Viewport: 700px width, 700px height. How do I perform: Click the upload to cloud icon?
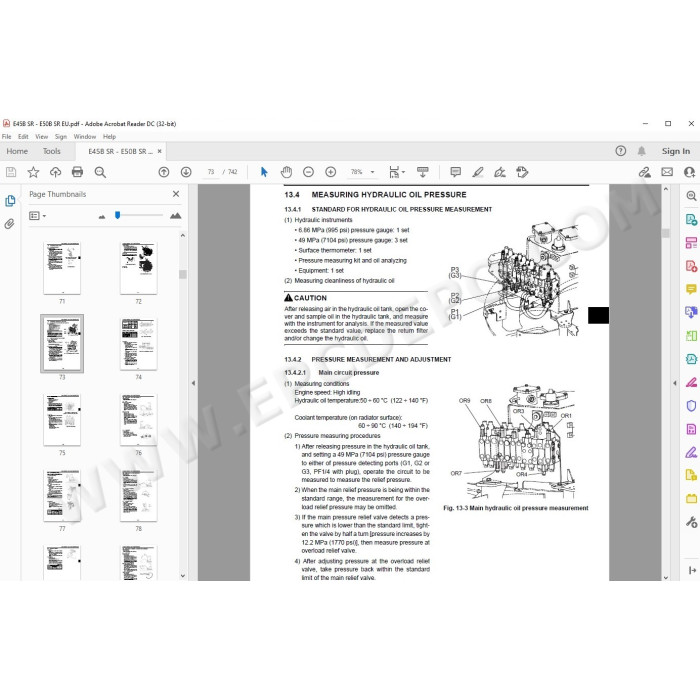[55, 172]
